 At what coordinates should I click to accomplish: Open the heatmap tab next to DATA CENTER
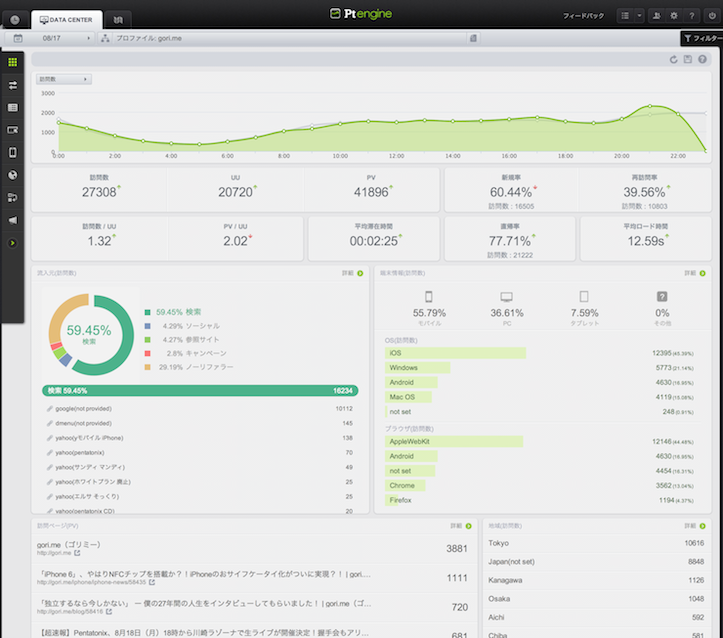(117, 19)
